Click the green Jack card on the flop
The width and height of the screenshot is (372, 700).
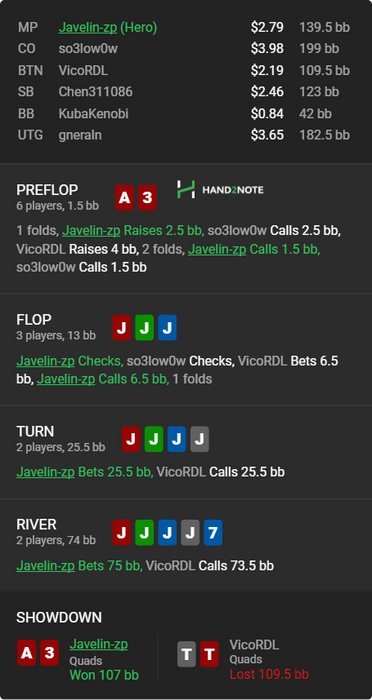pos(144,328)
